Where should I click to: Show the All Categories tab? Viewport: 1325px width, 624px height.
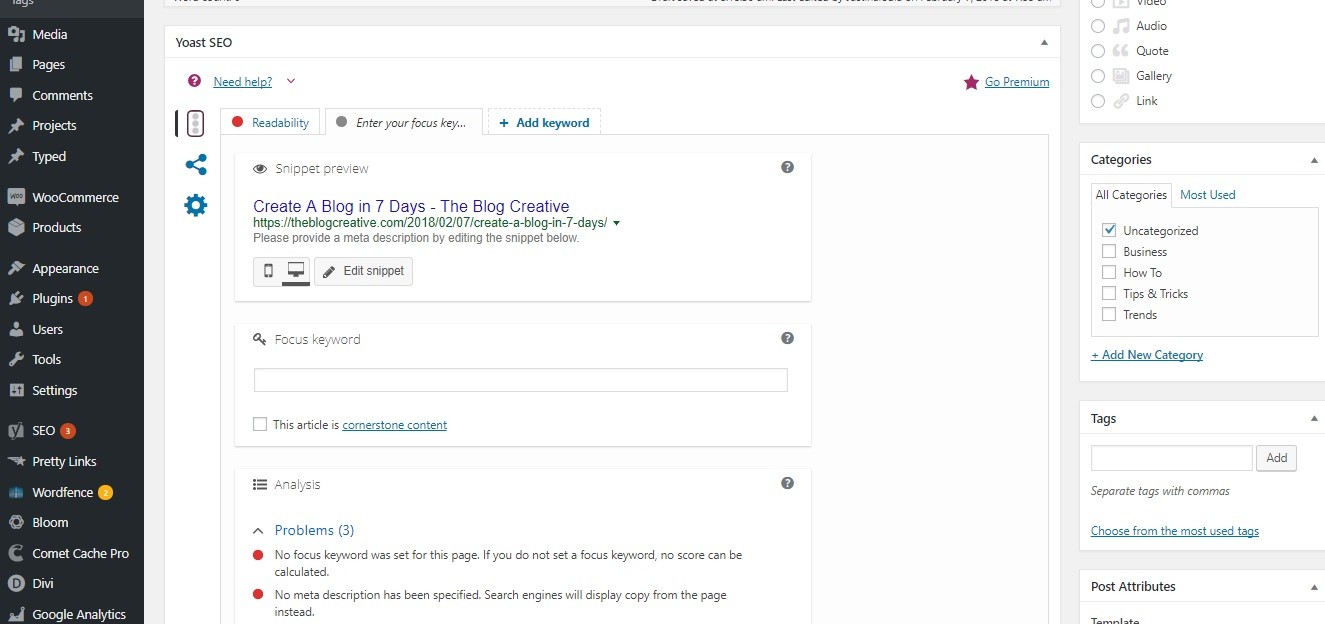1131,195
